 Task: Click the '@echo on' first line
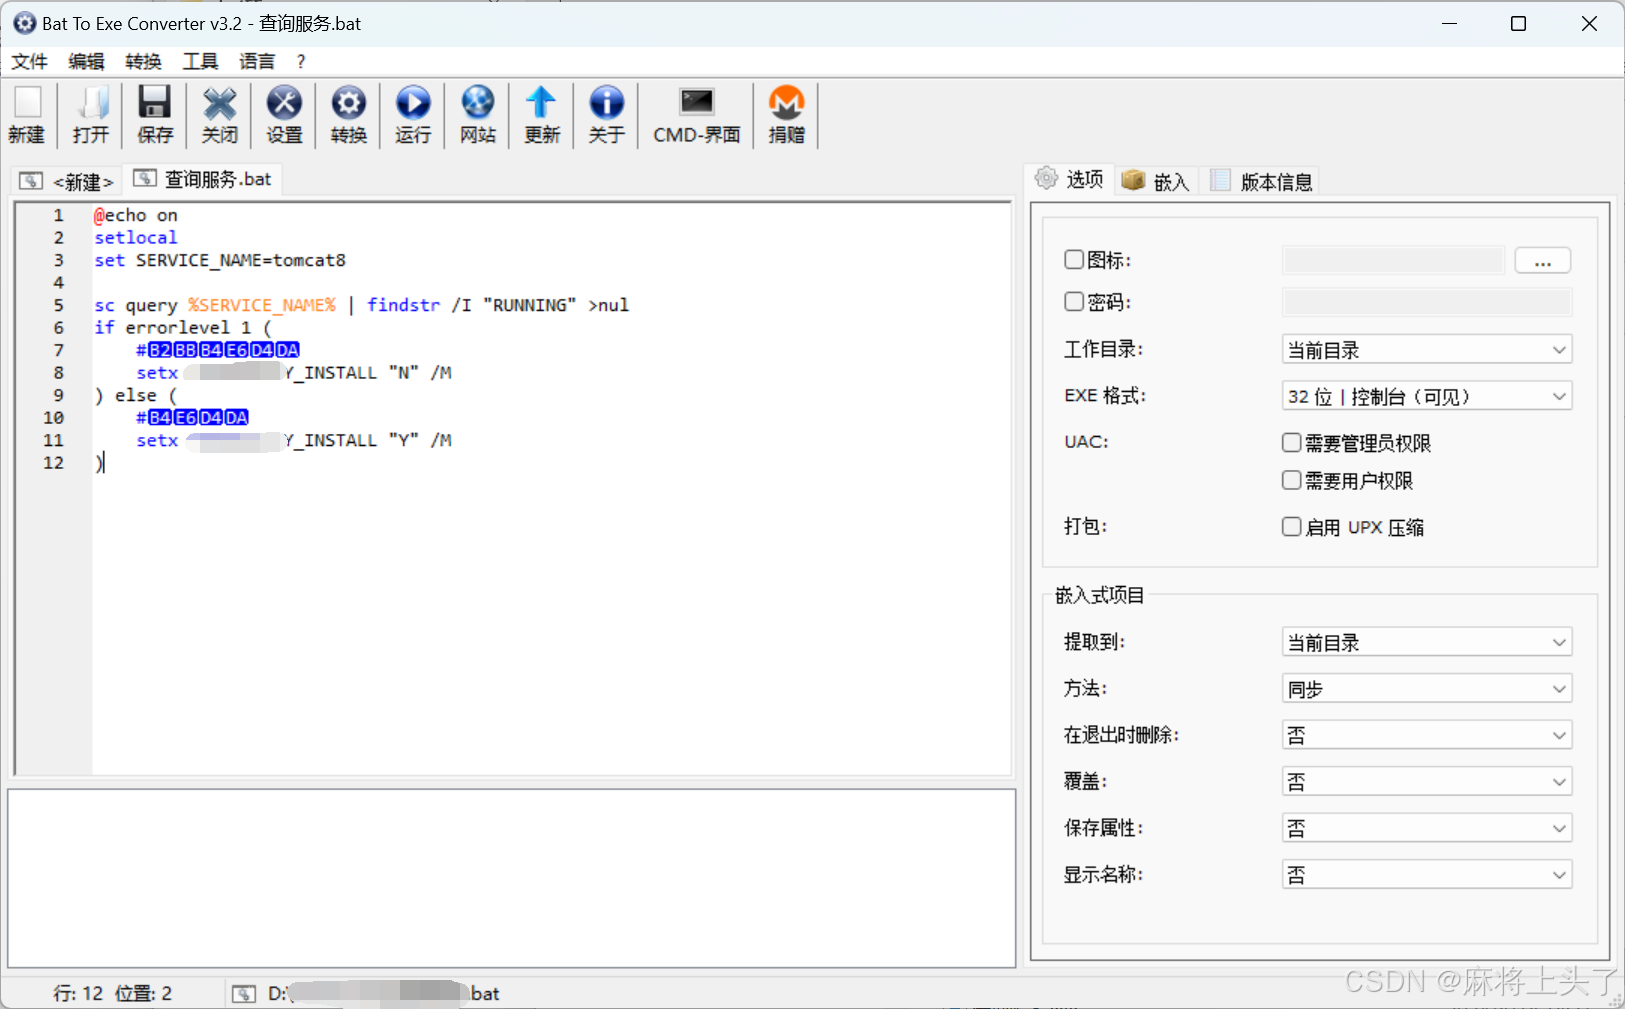[136, 215]
